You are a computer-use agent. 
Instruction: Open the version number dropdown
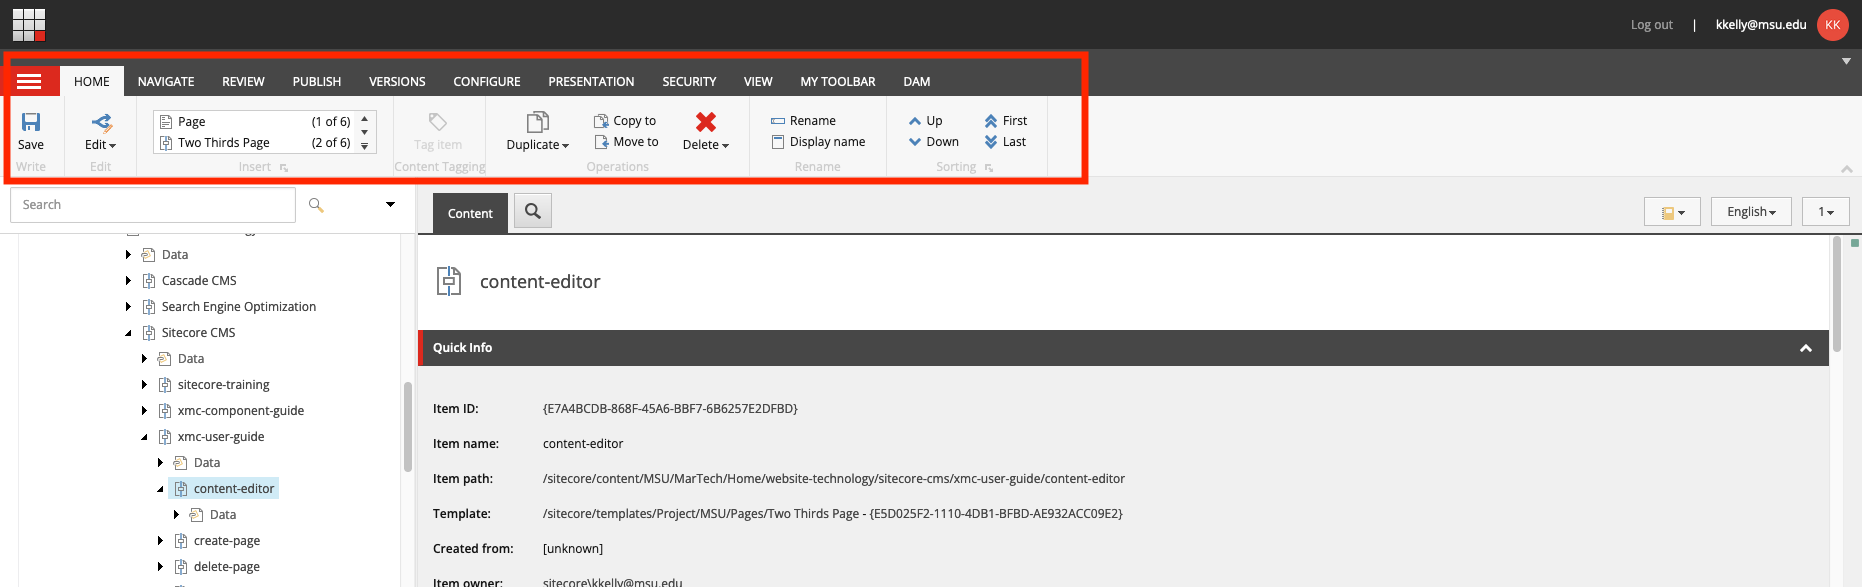pos(1825,212)
